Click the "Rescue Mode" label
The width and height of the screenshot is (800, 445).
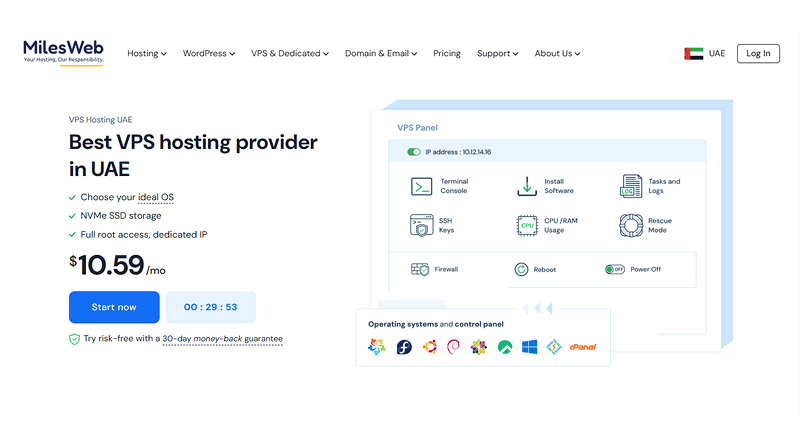click(x=660, y=226)
